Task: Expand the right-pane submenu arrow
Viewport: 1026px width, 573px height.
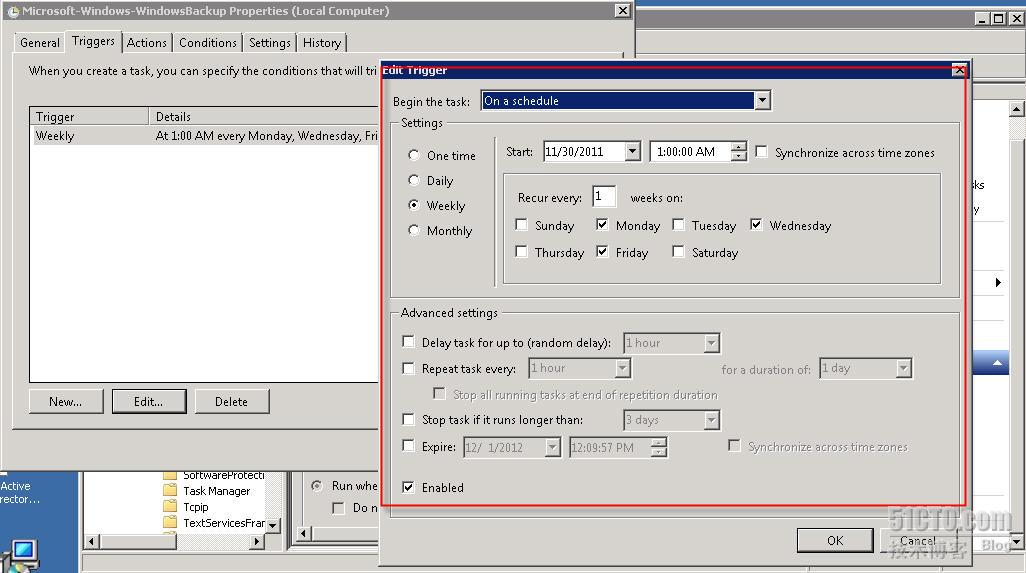Action: 998,282
